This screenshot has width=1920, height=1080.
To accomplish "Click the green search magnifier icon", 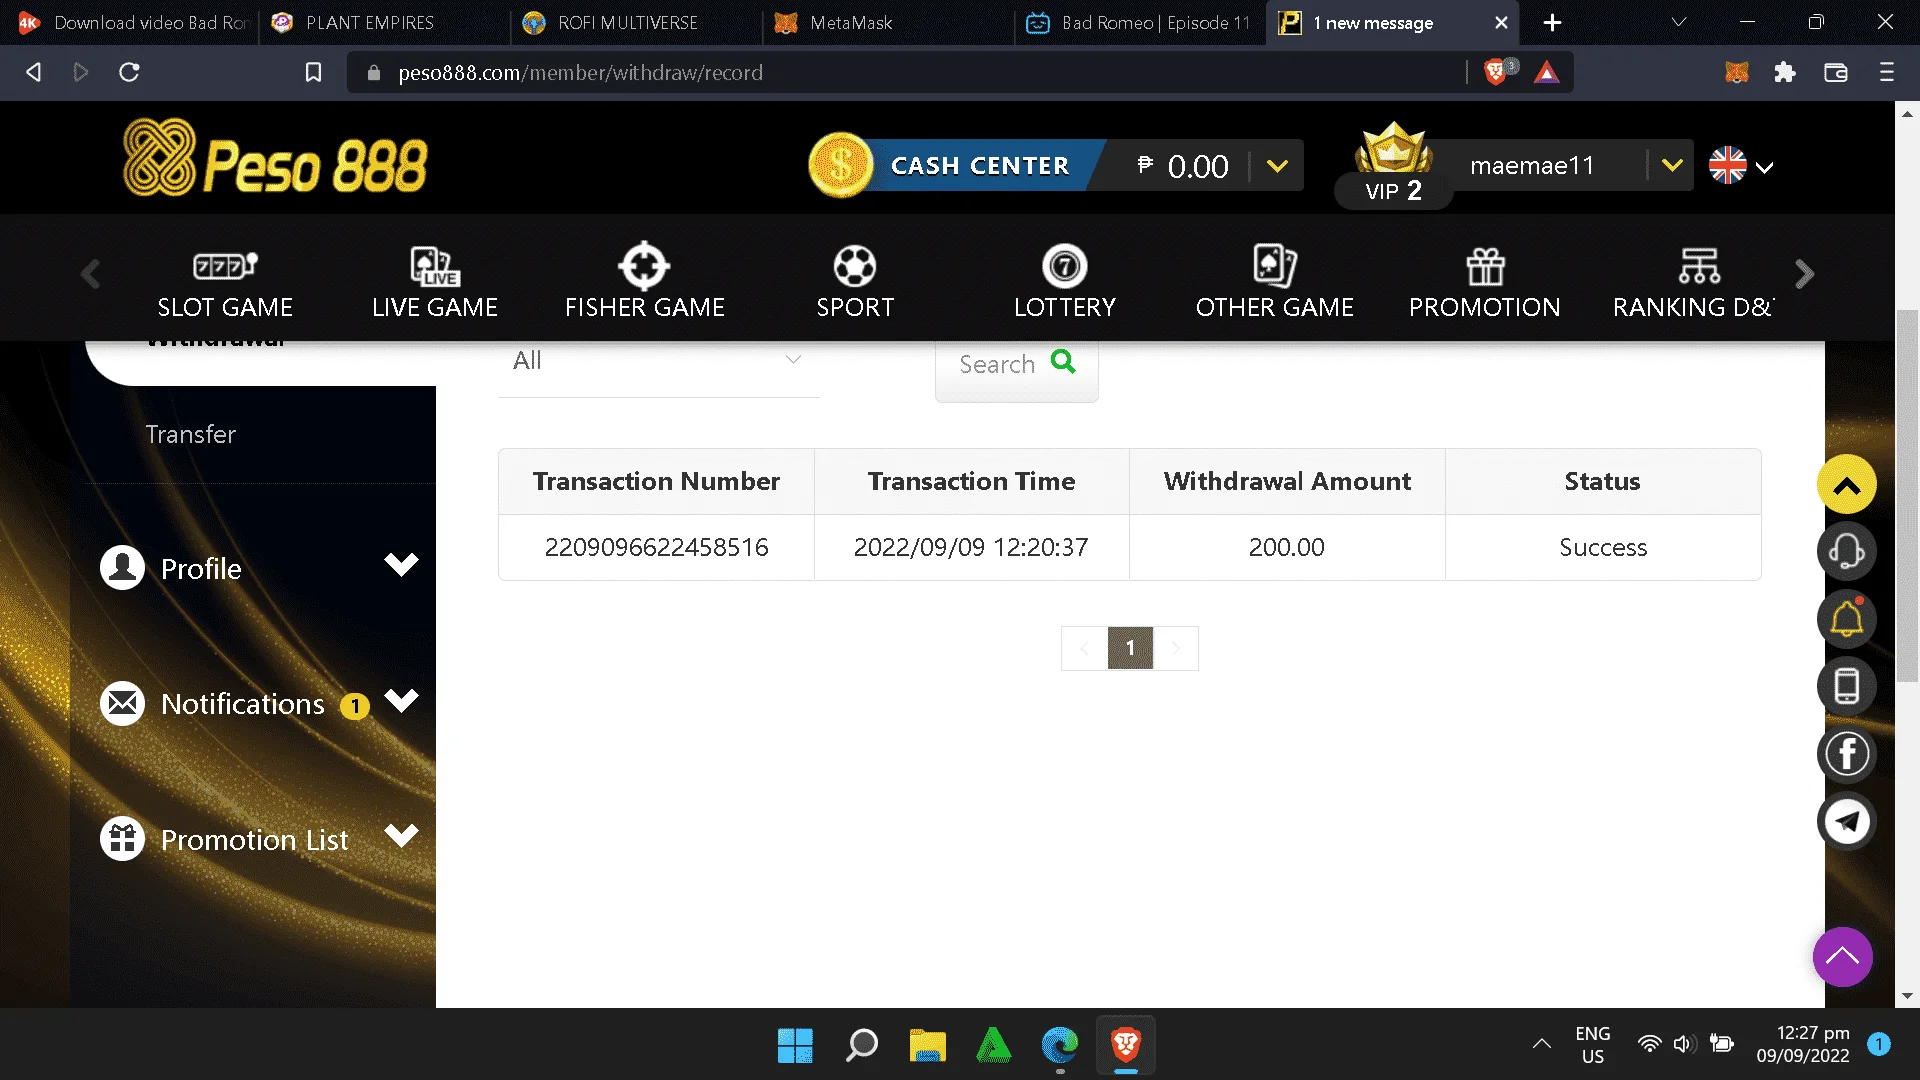I will pyautogui.click(x=1063, y=362).
